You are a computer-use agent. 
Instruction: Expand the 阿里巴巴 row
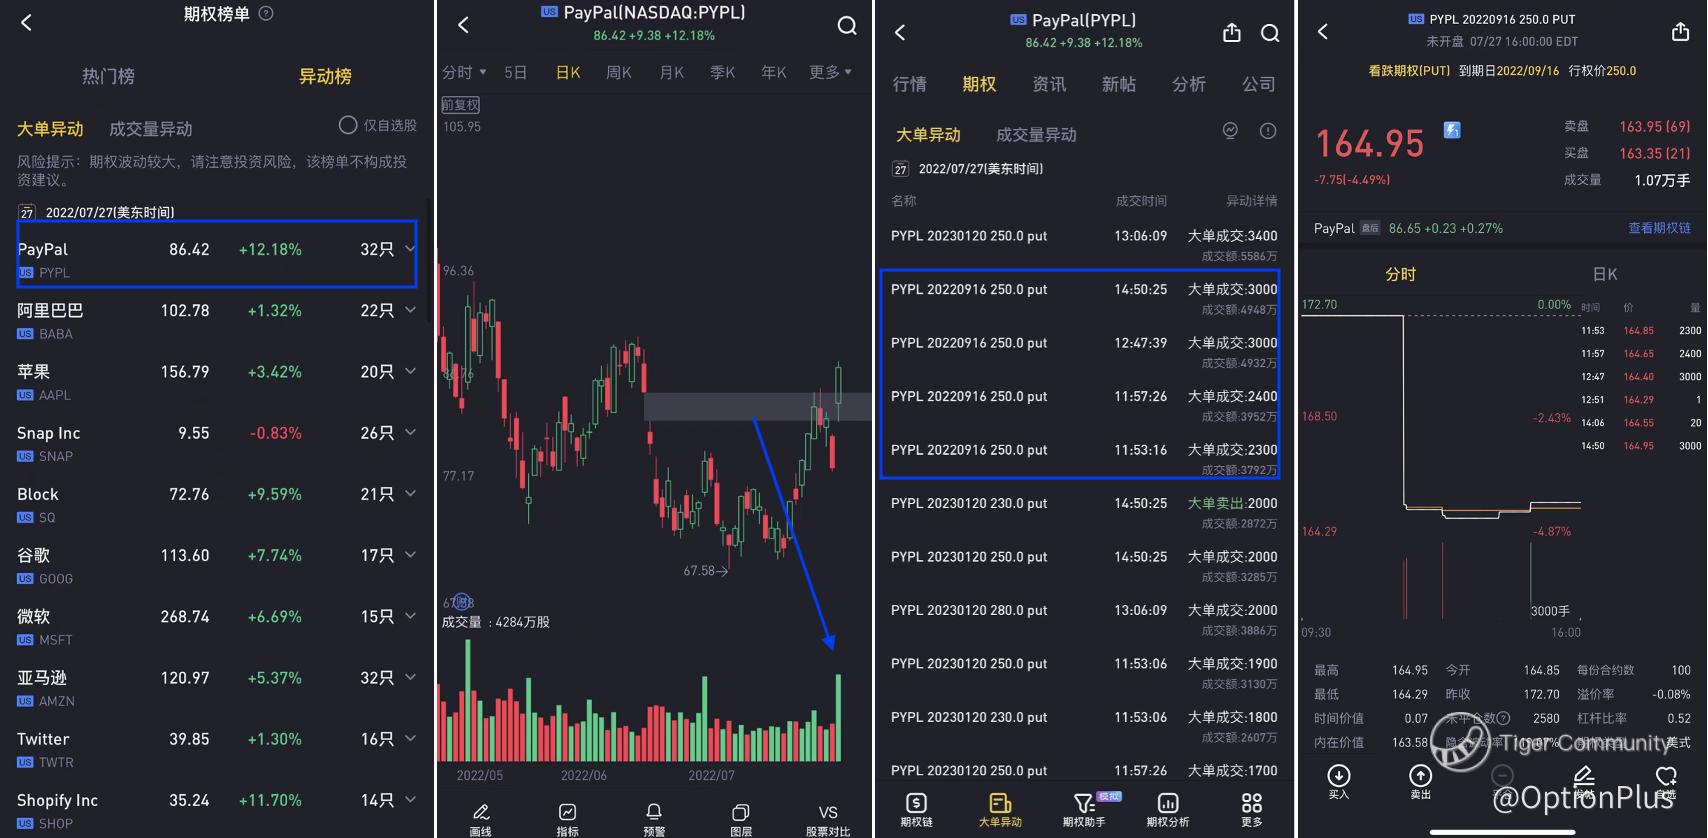click(x=410, y=311)
